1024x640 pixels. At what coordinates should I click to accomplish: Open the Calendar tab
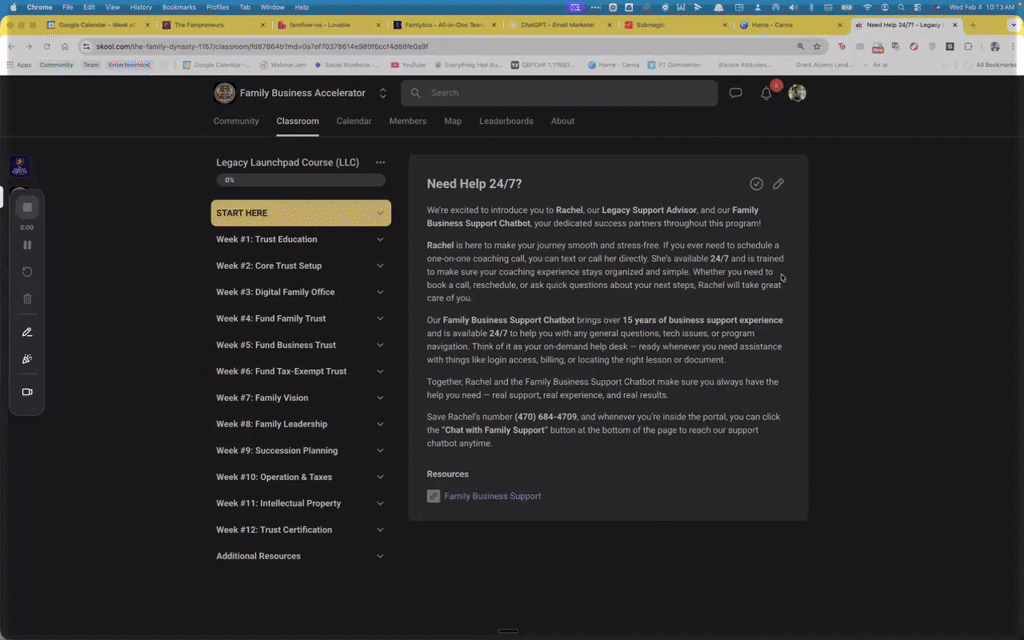tap(353, 121)
